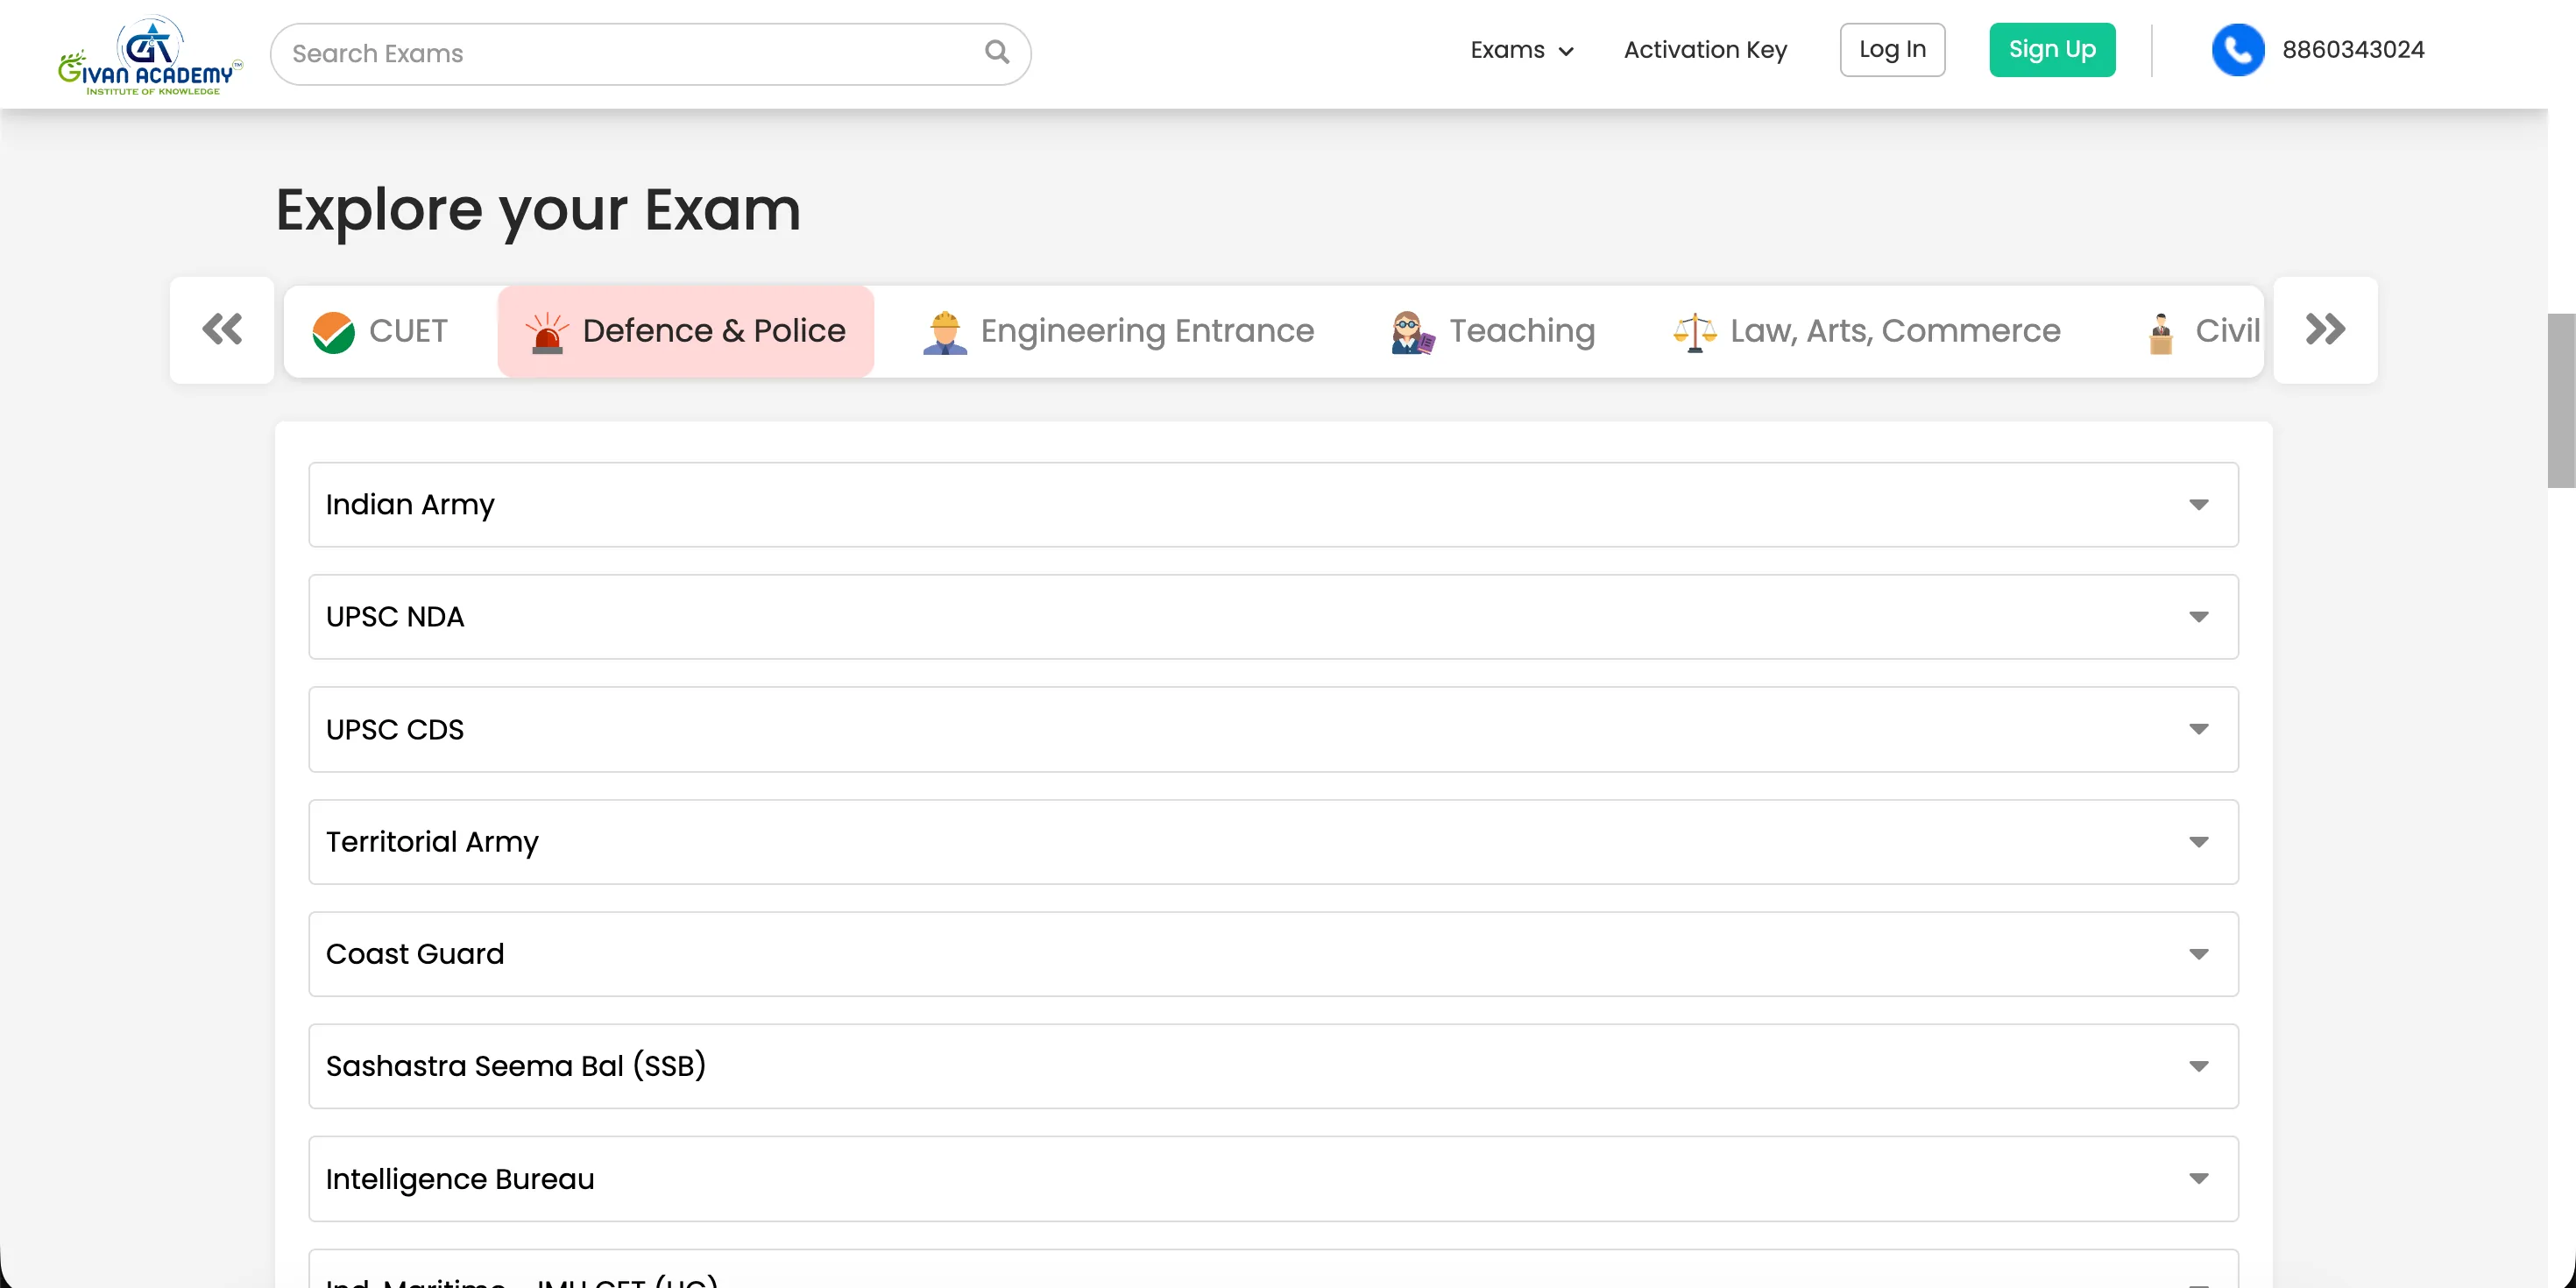Viewport: 2576px width, 1288px height.
Task: Click the Civil category person icon
Action: [2161, 332]
